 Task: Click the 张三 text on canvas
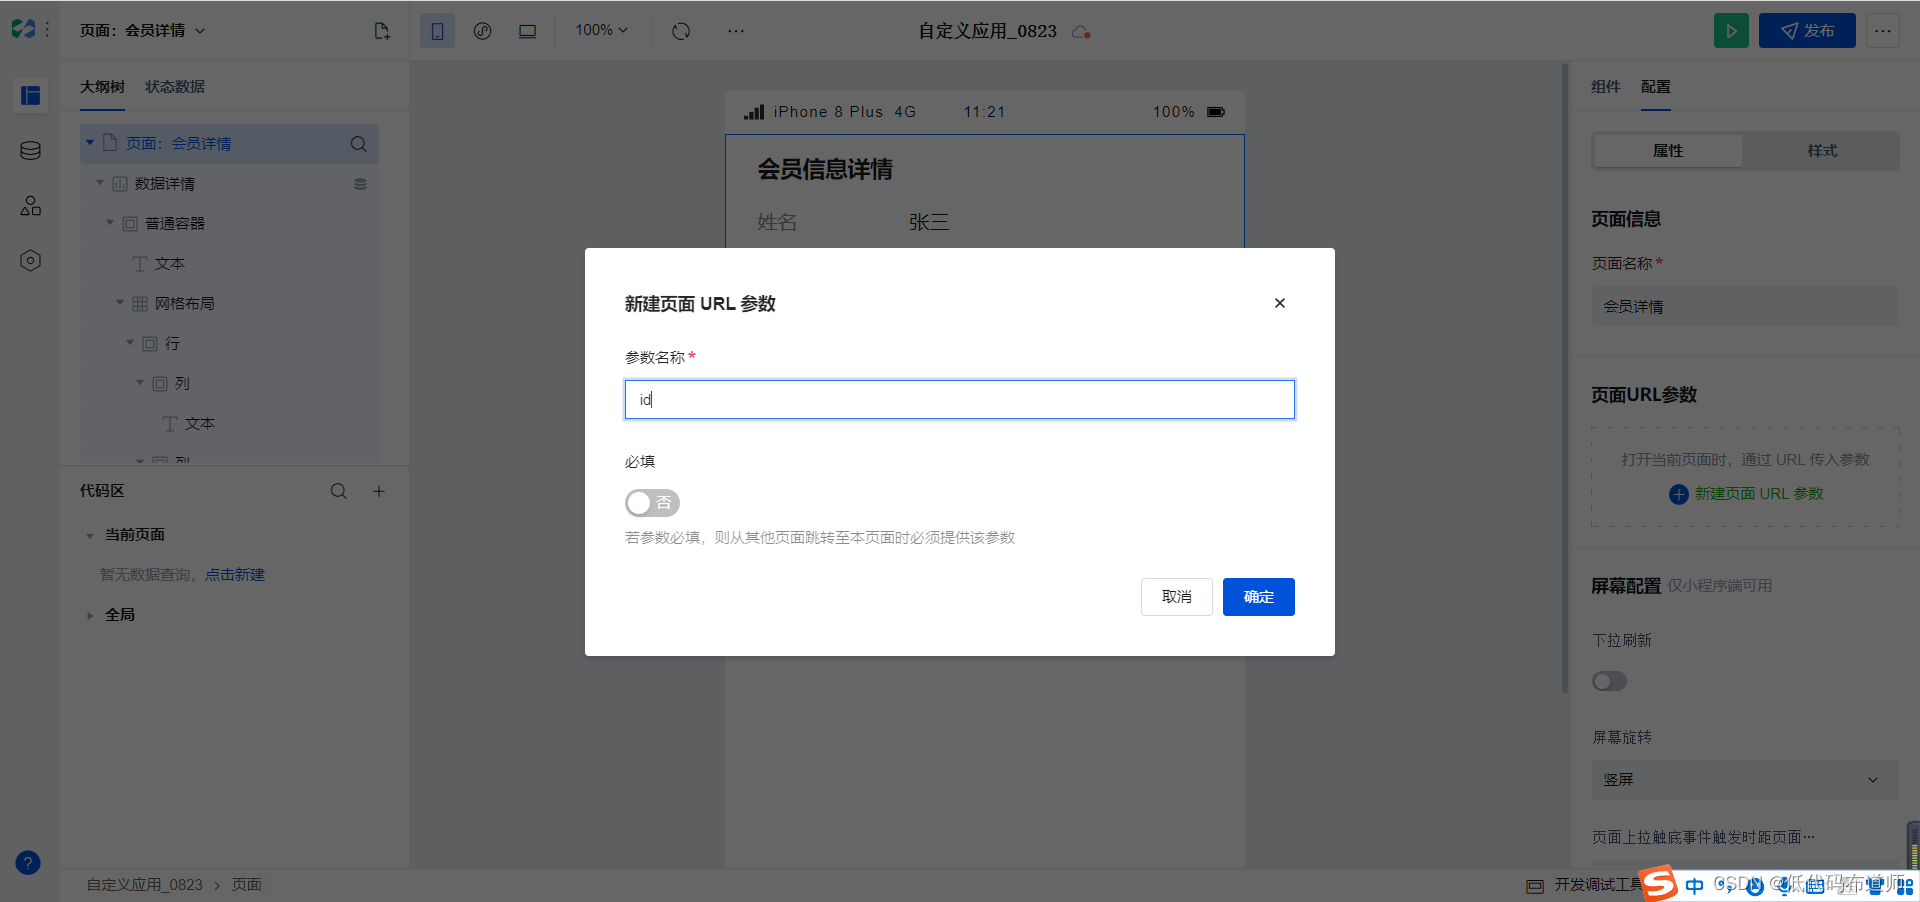click(929, 222)
